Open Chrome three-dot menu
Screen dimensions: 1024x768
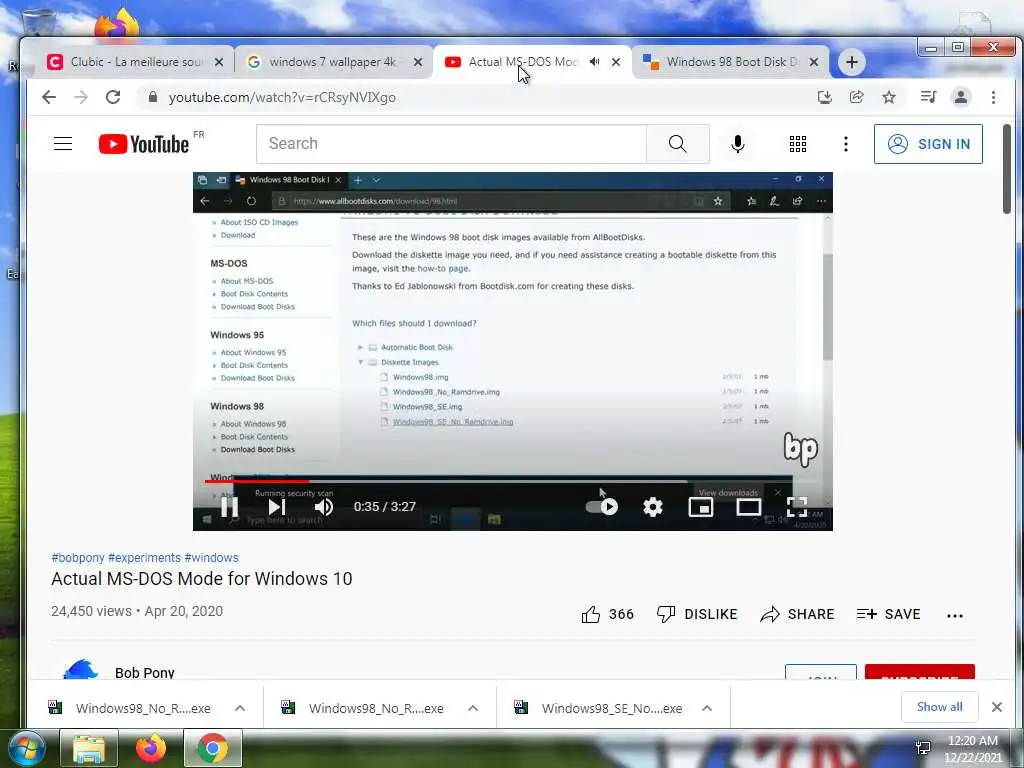993,97
